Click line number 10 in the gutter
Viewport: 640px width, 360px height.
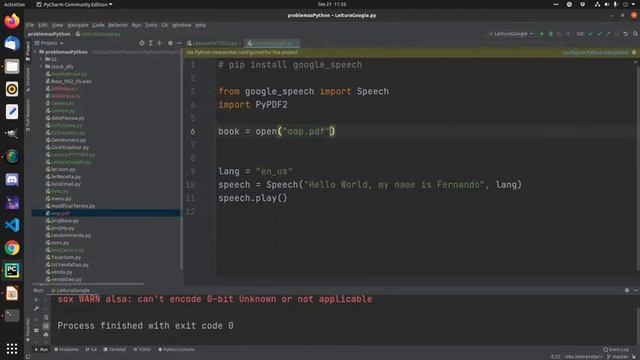[190, 185]
